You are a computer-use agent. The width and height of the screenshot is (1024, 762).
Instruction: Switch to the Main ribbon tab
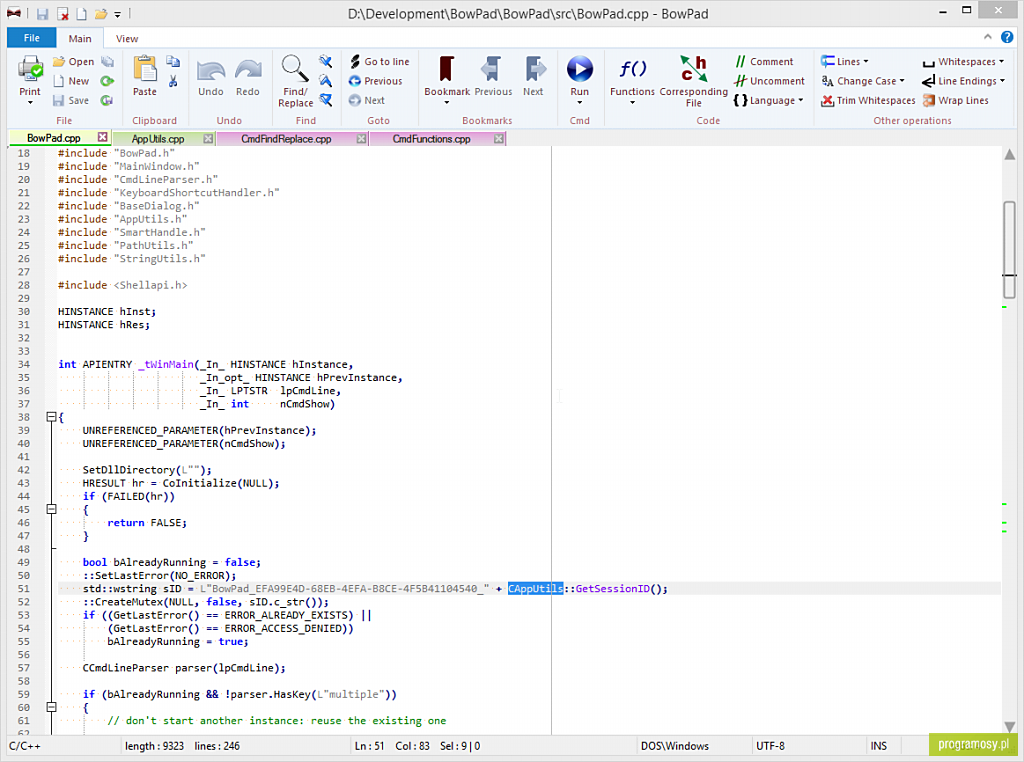point(80,39)
